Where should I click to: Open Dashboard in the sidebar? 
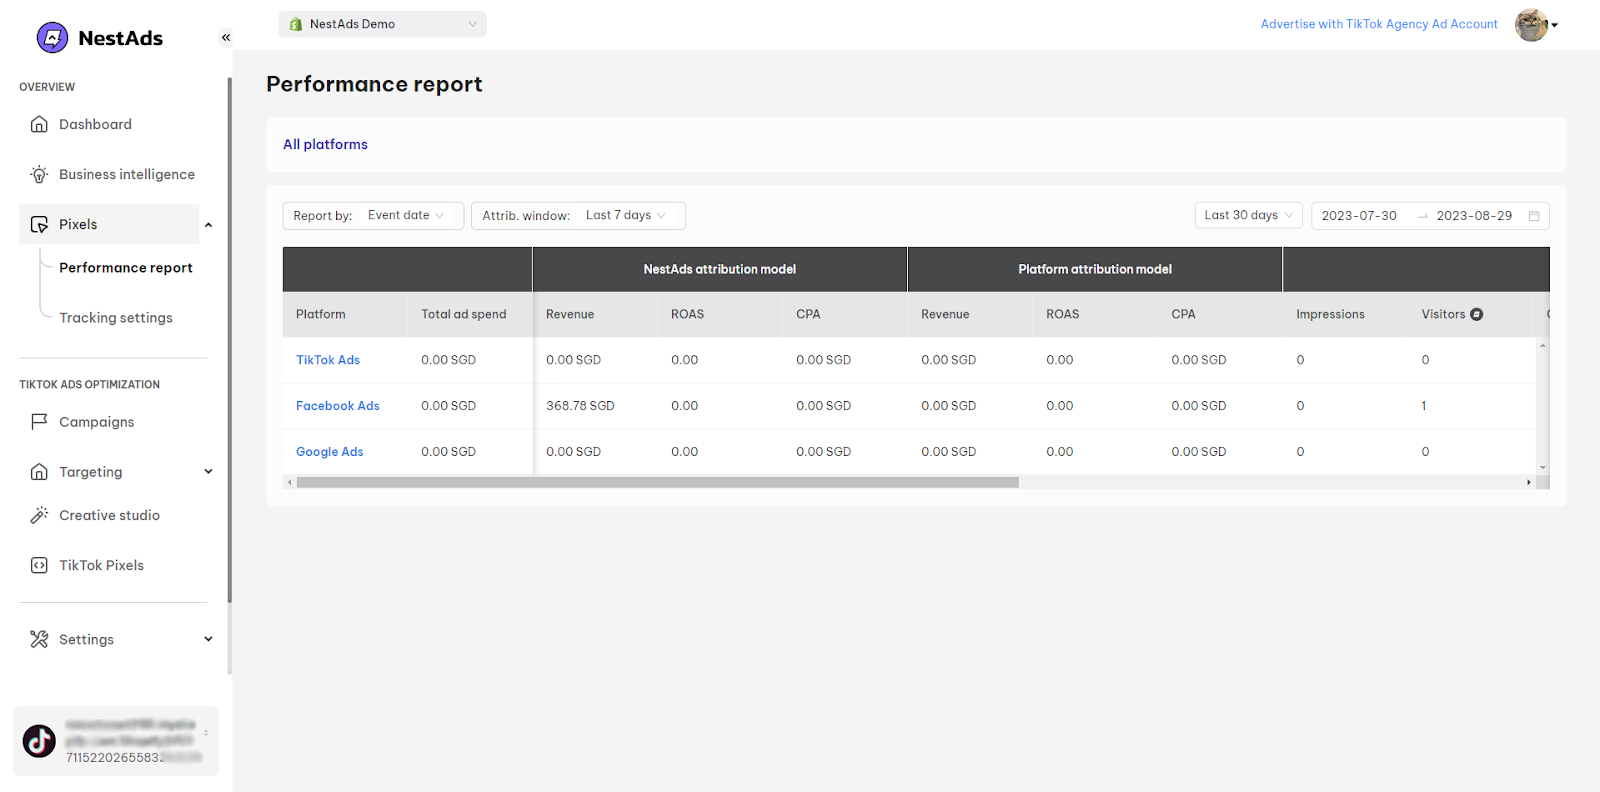click(95, 124)
